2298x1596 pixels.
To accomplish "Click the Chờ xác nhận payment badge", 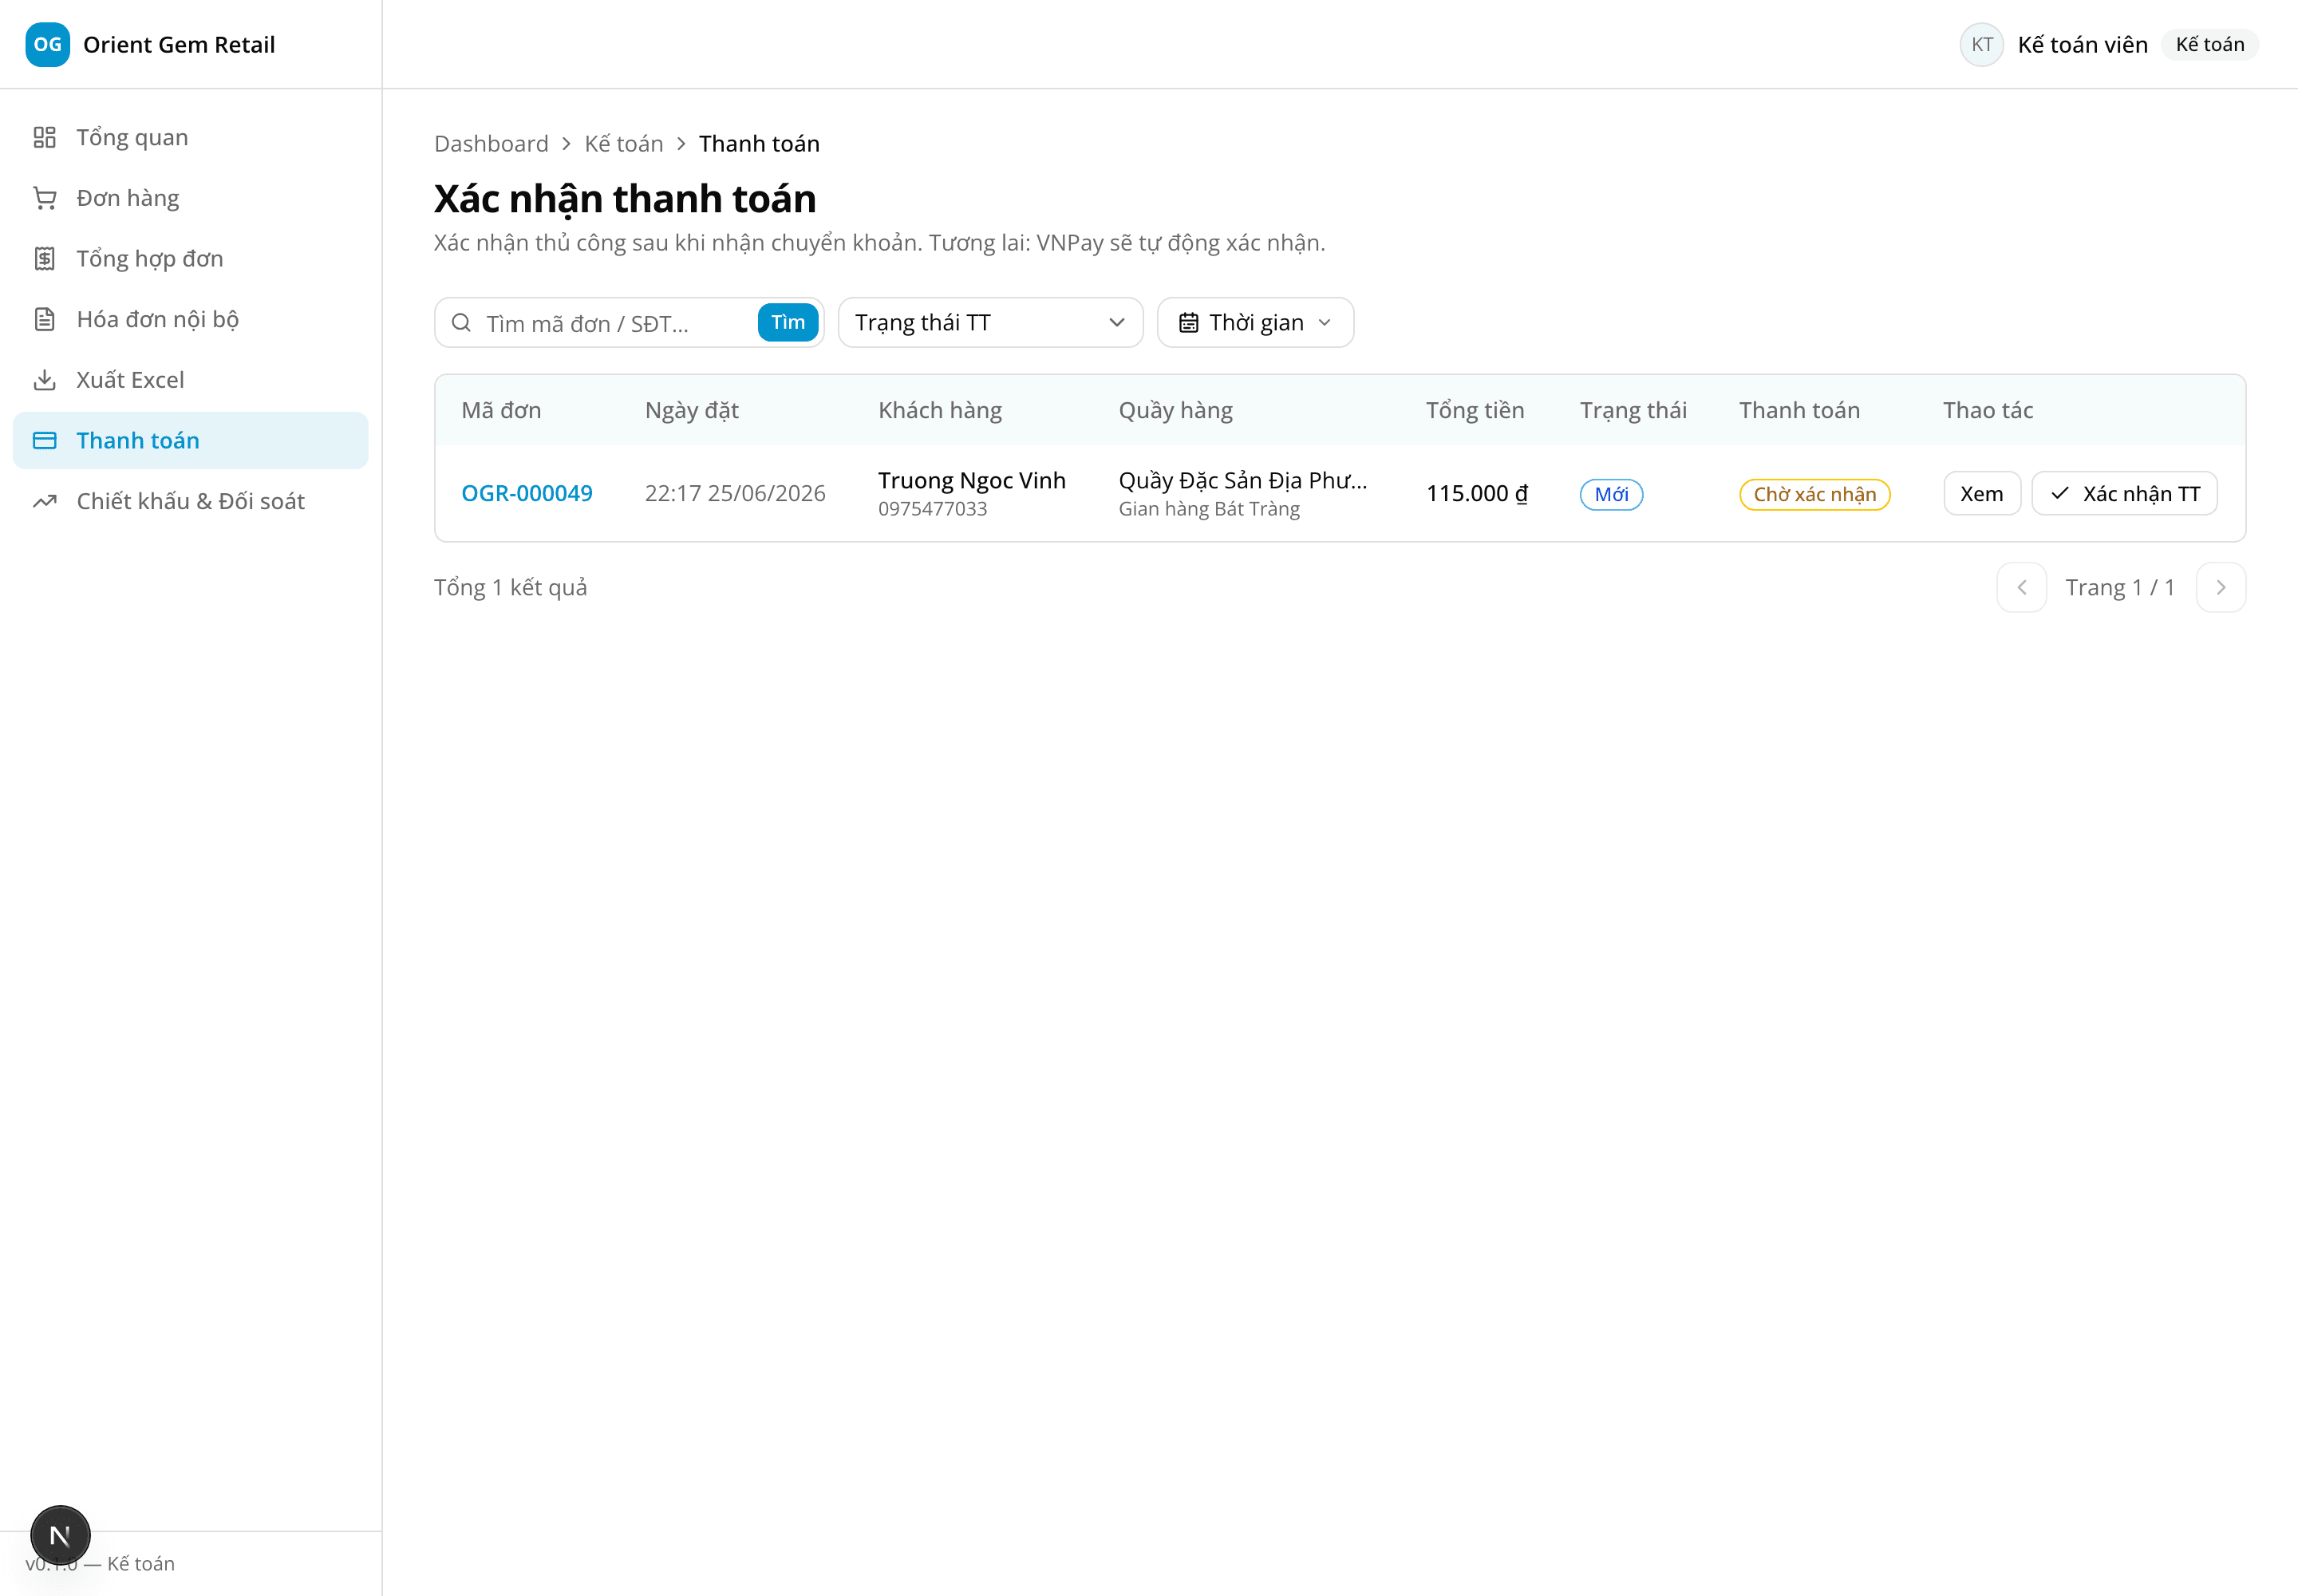I will tap(1814, 494).
